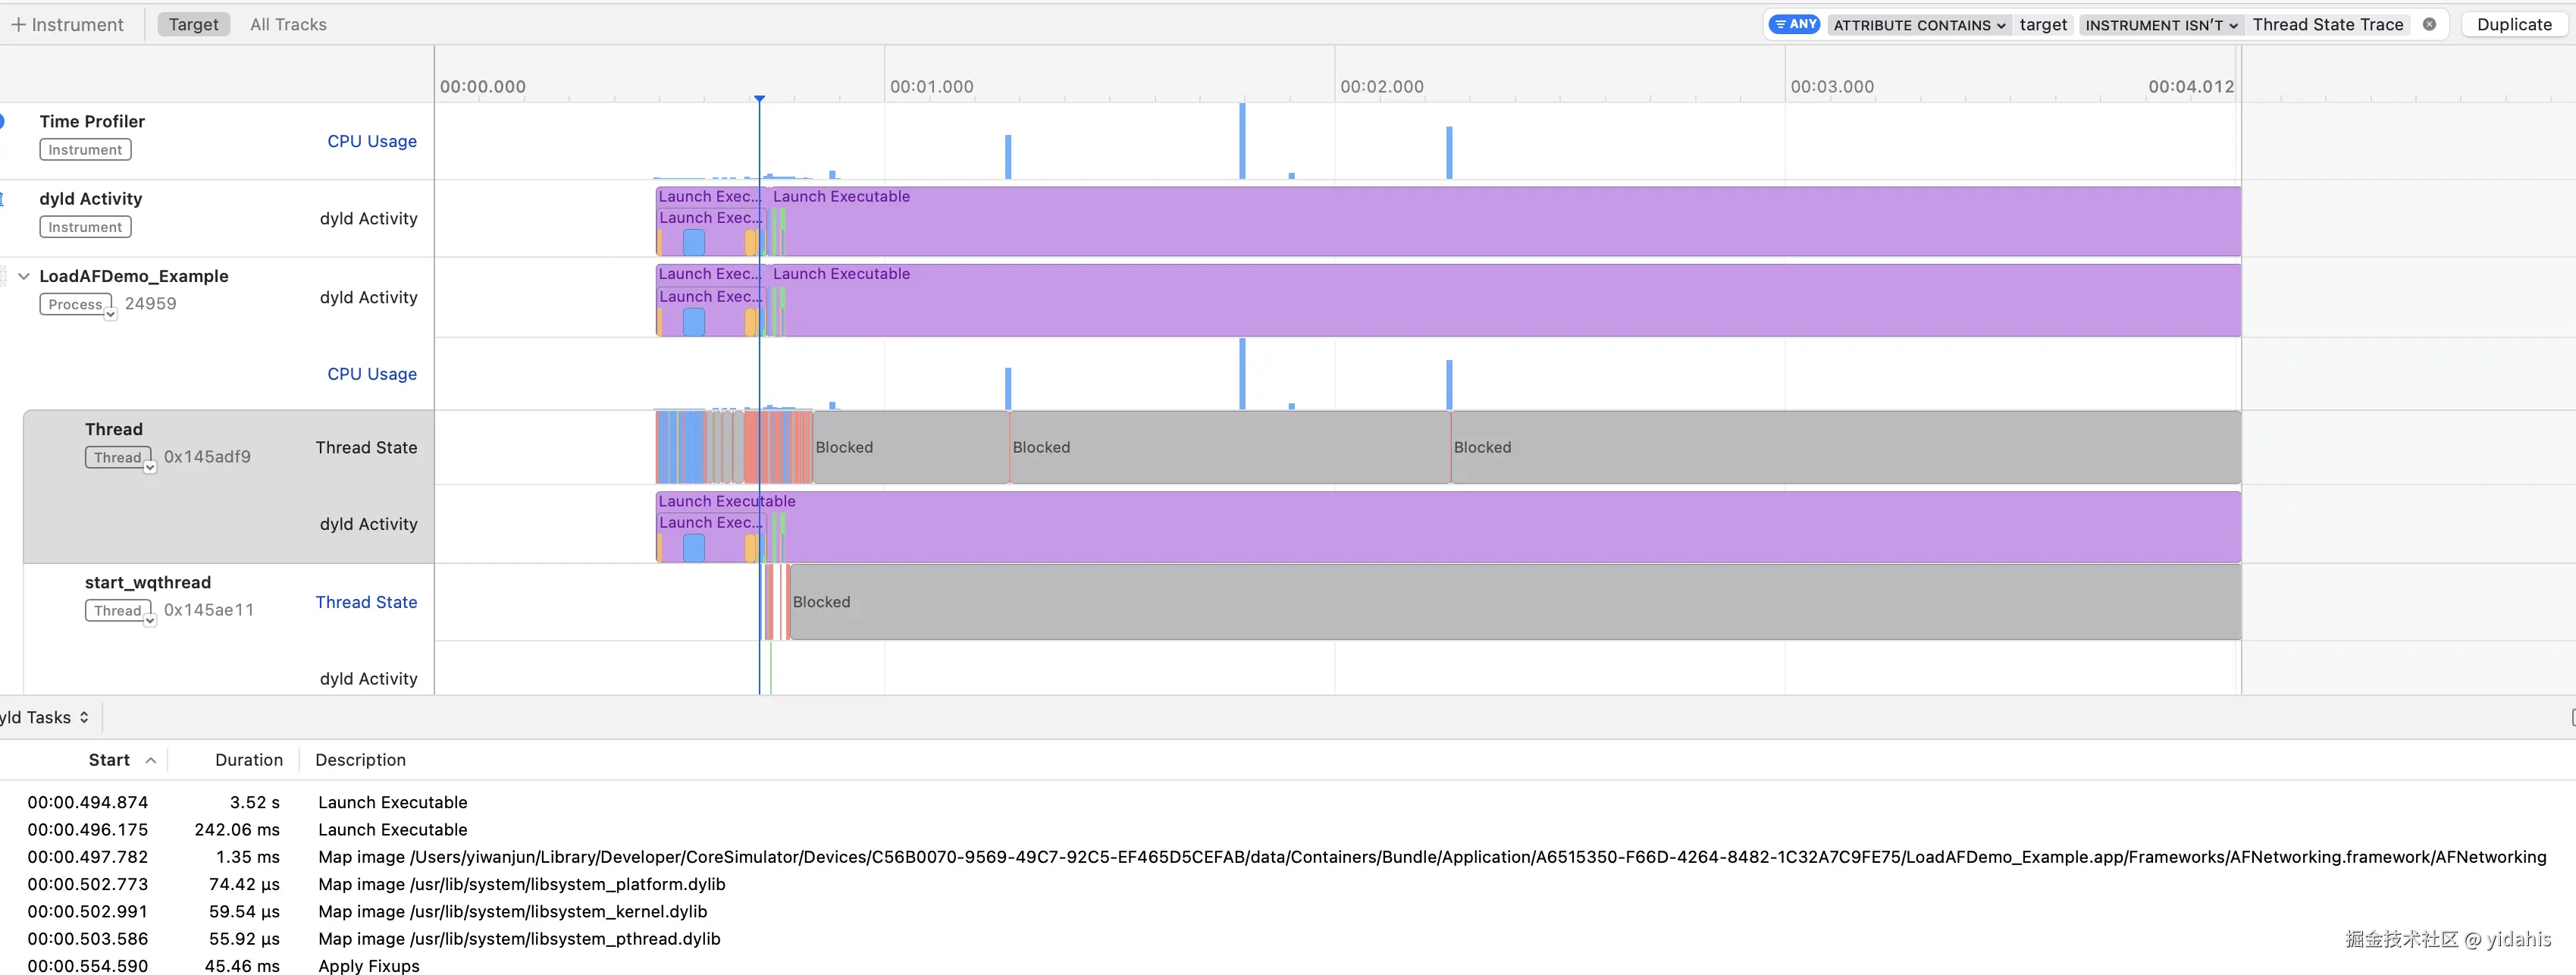
Task: Click Time Profiler CPU Usage link
Action: [x=372, y=141]
